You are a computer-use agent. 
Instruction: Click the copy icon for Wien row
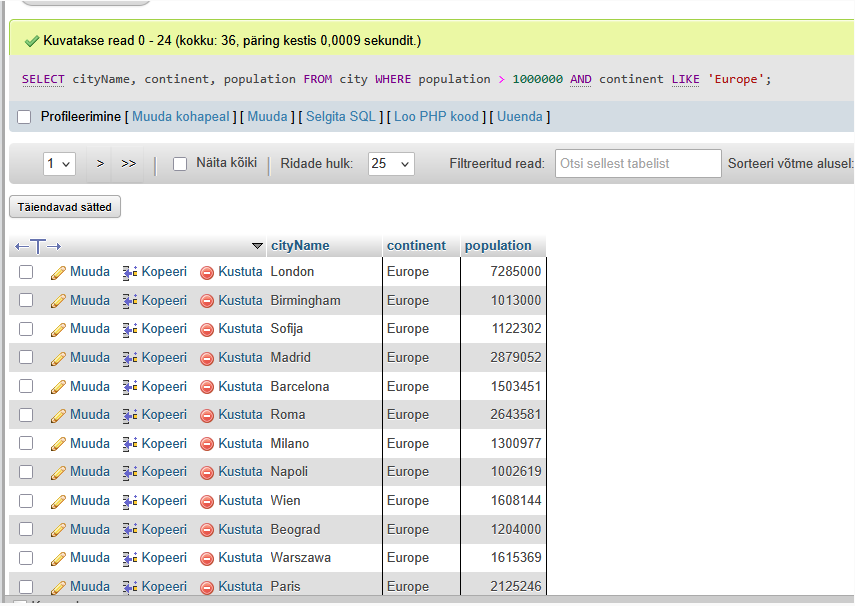130,501
